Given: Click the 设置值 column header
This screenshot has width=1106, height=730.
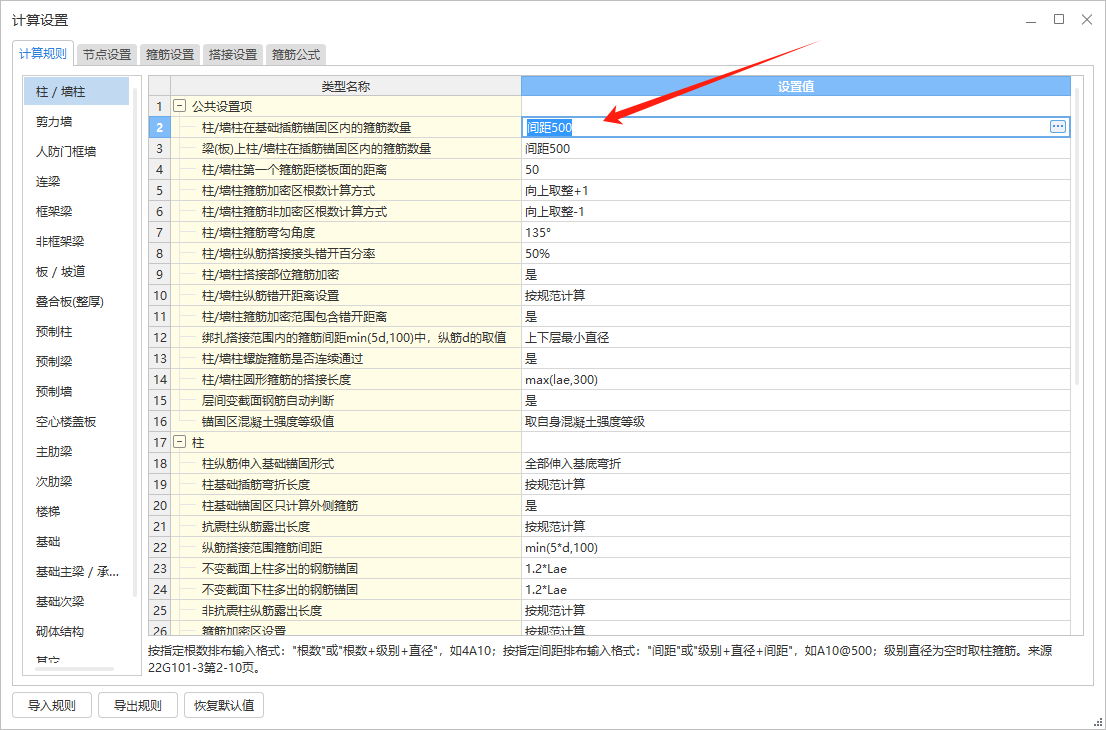Looking at the screenshot, I should (x=796, y=86).
